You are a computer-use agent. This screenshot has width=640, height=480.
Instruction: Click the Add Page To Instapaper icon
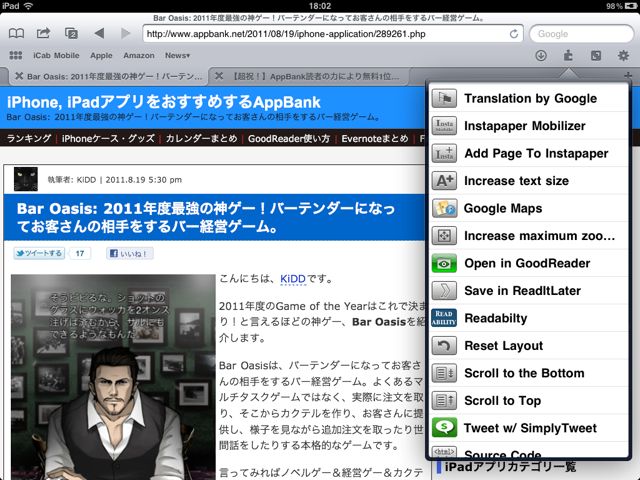tap(444, 153)
